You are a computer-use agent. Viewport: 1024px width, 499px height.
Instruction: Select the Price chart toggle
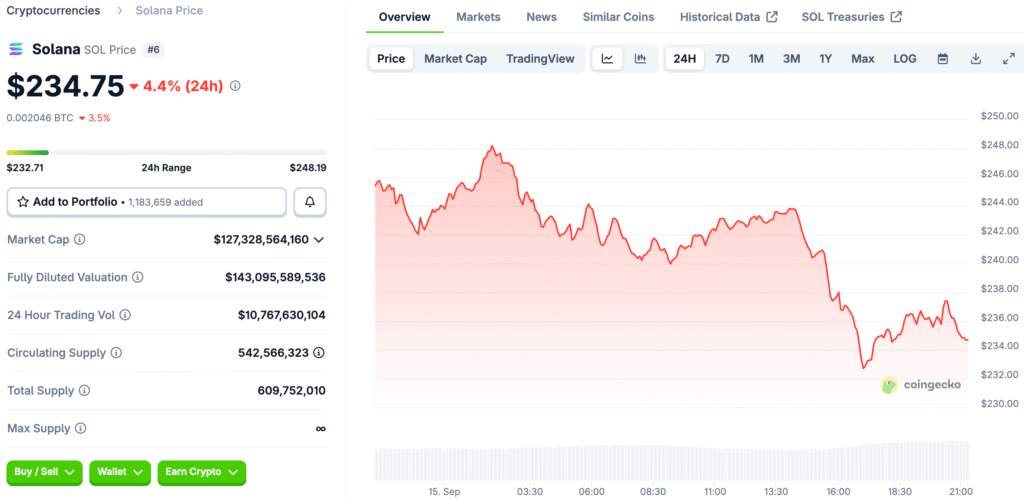click(x=391, y=59)
